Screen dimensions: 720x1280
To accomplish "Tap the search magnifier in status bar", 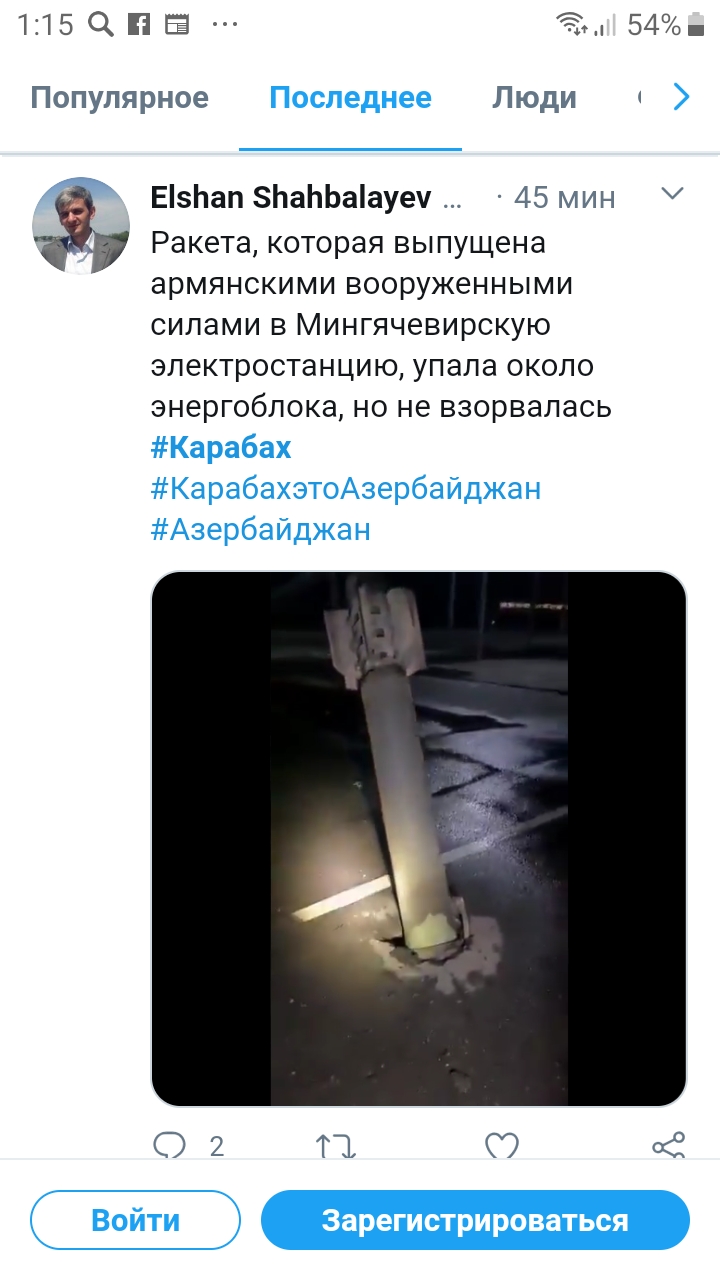I will coord(100,25).
